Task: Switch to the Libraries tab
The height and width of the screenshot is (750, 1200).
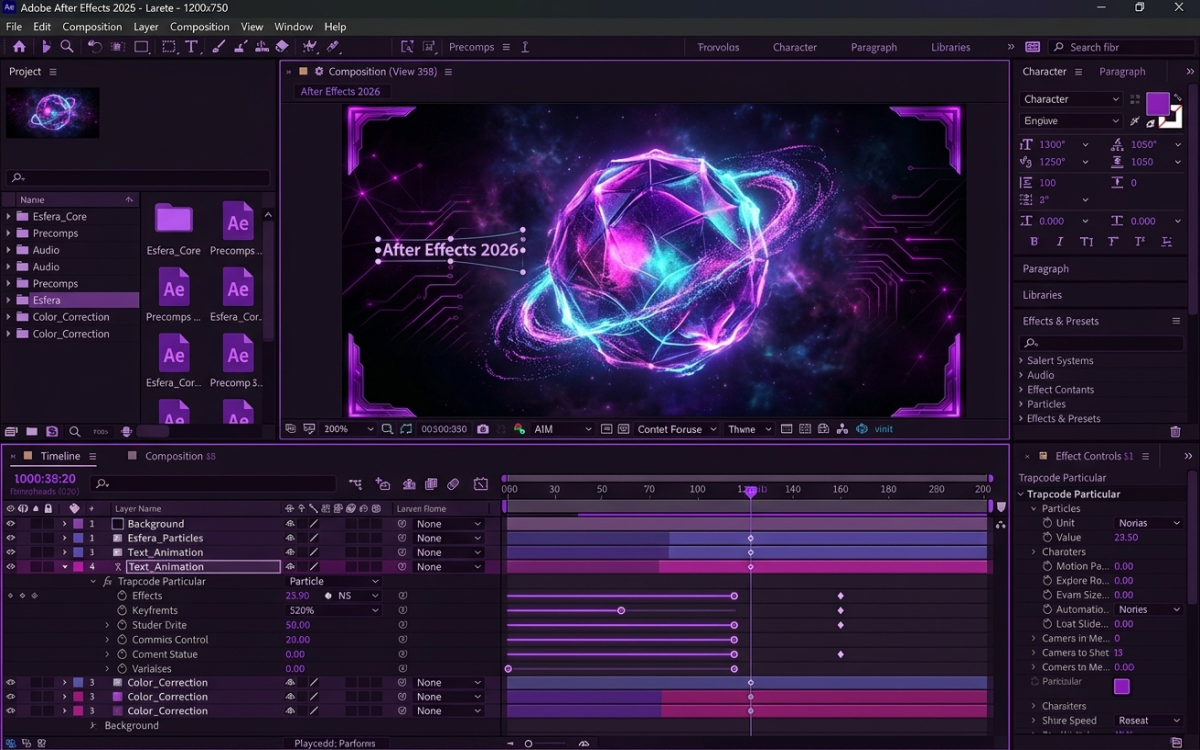Action: click(950, 47)
